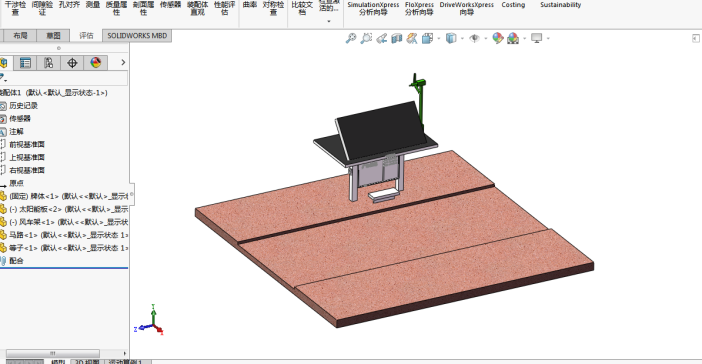Open the 曲率 curvature tool

250,5
